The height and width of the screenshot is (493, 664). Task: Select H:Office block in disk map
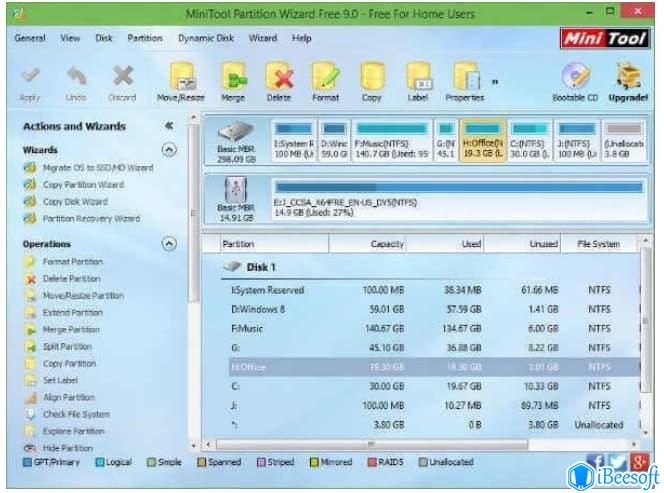click(482, 141)
